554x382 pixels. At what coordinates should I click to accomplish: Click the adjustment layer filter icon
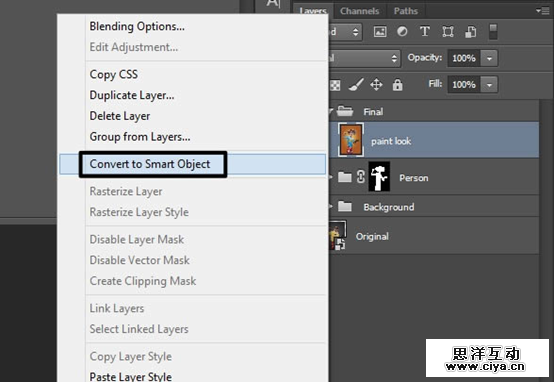pos(402,32)
